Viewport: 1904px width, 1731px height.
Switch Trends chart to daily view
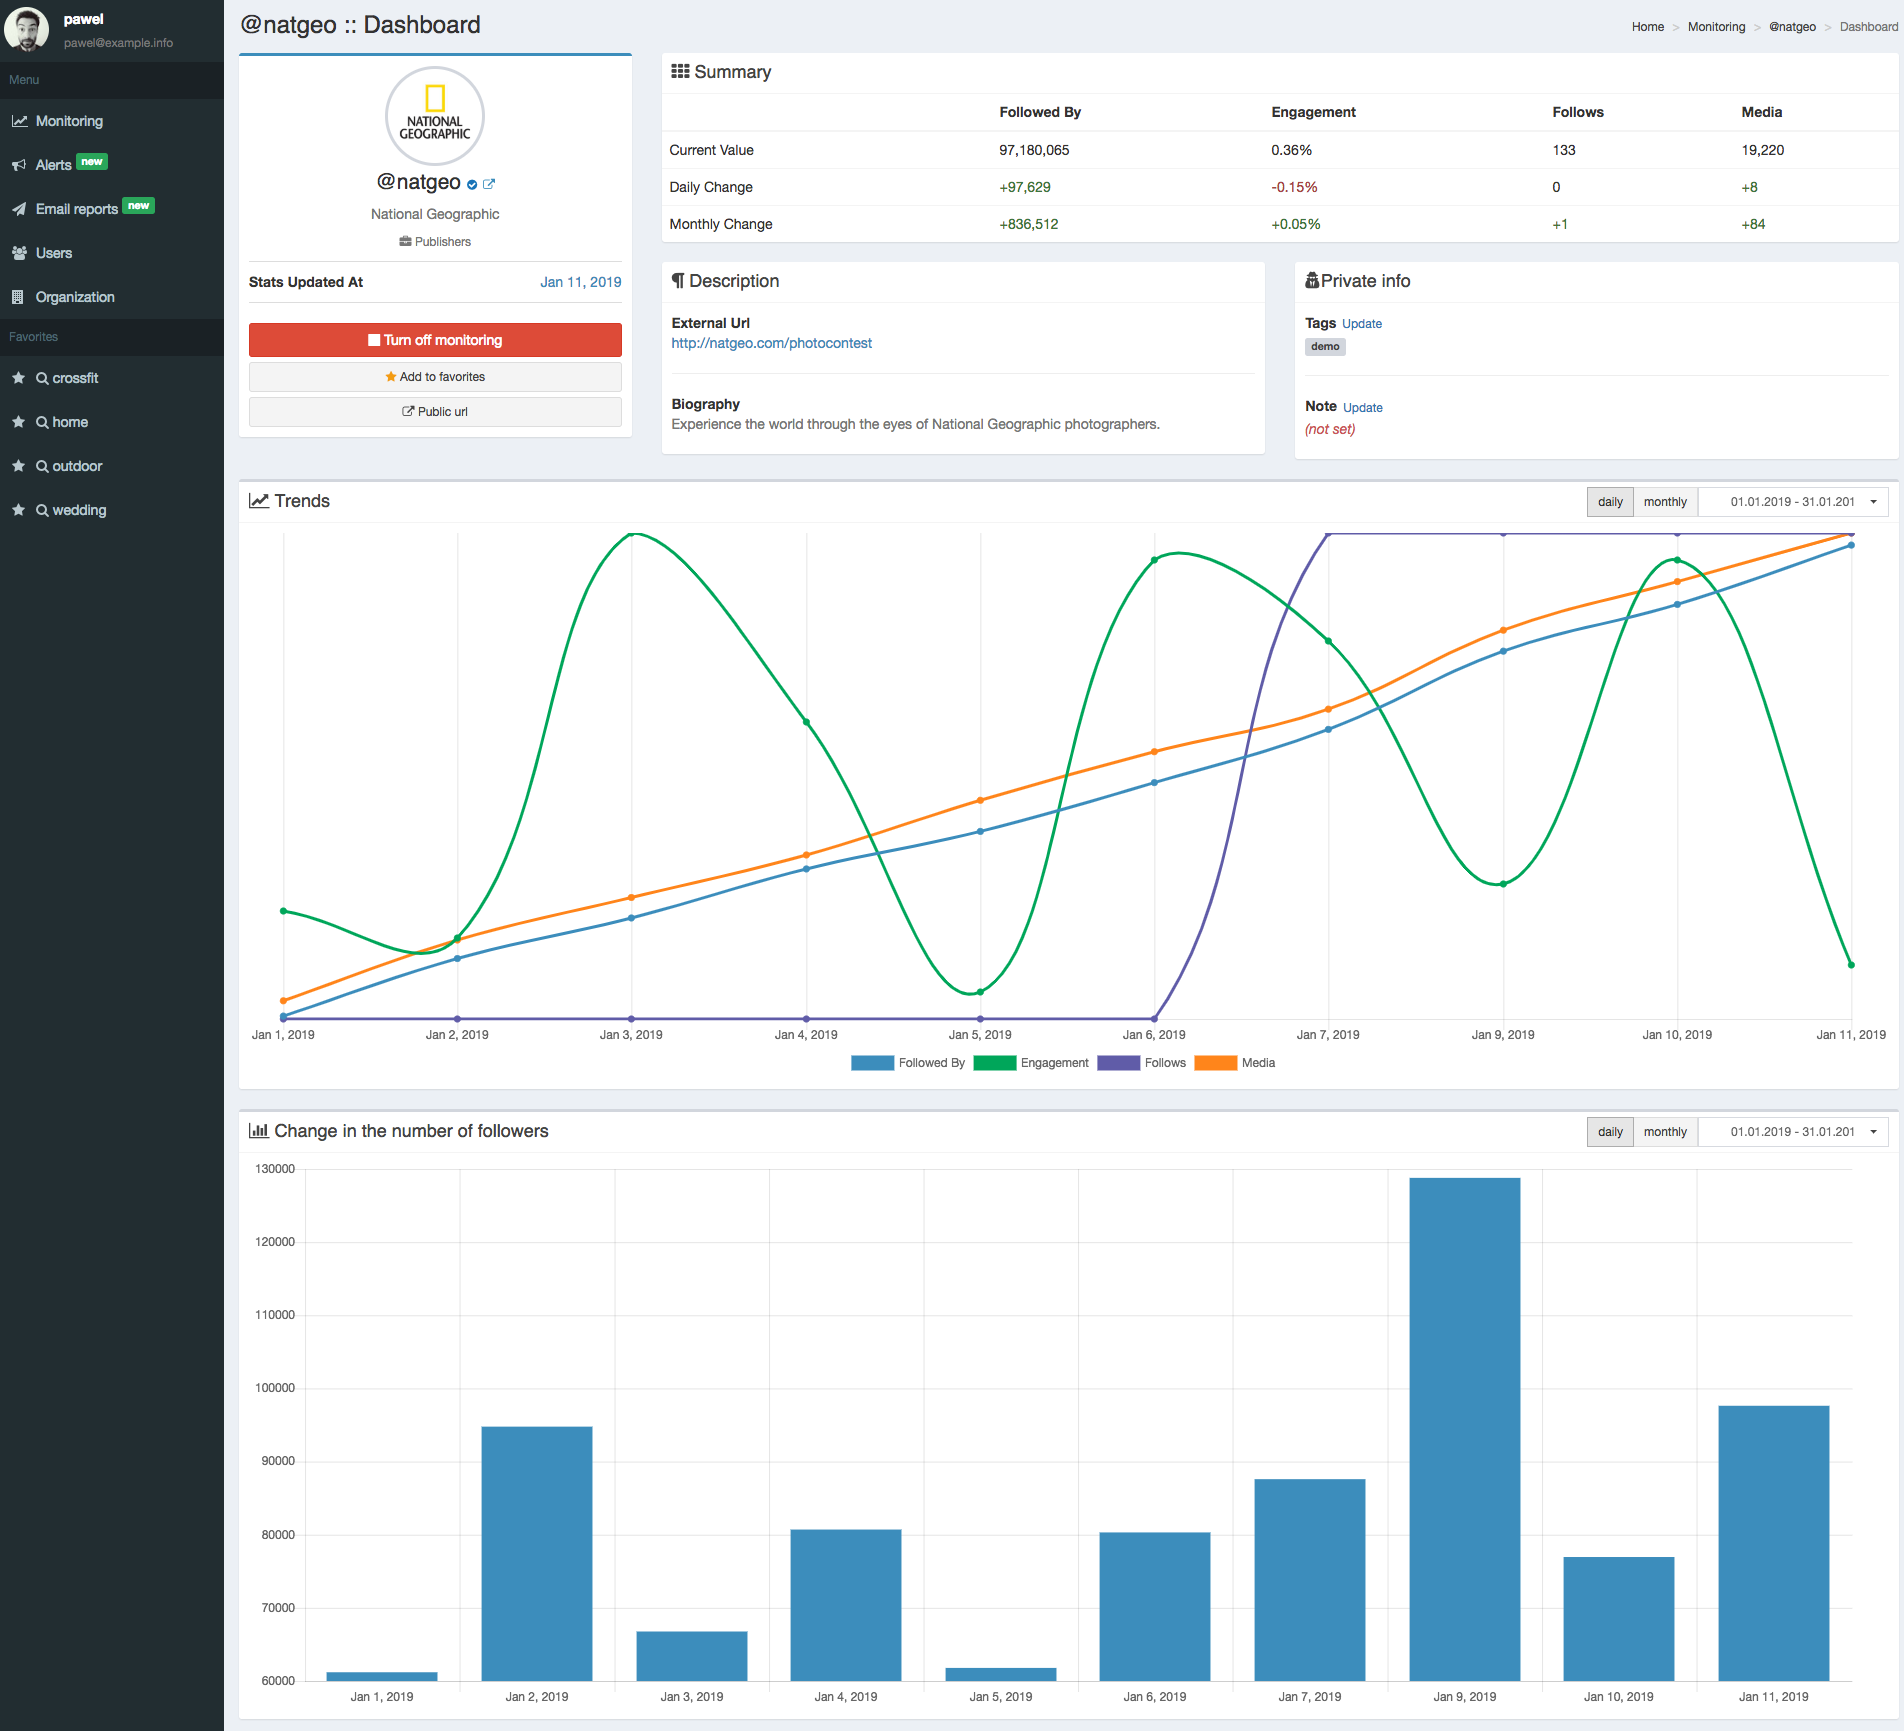1609,502
